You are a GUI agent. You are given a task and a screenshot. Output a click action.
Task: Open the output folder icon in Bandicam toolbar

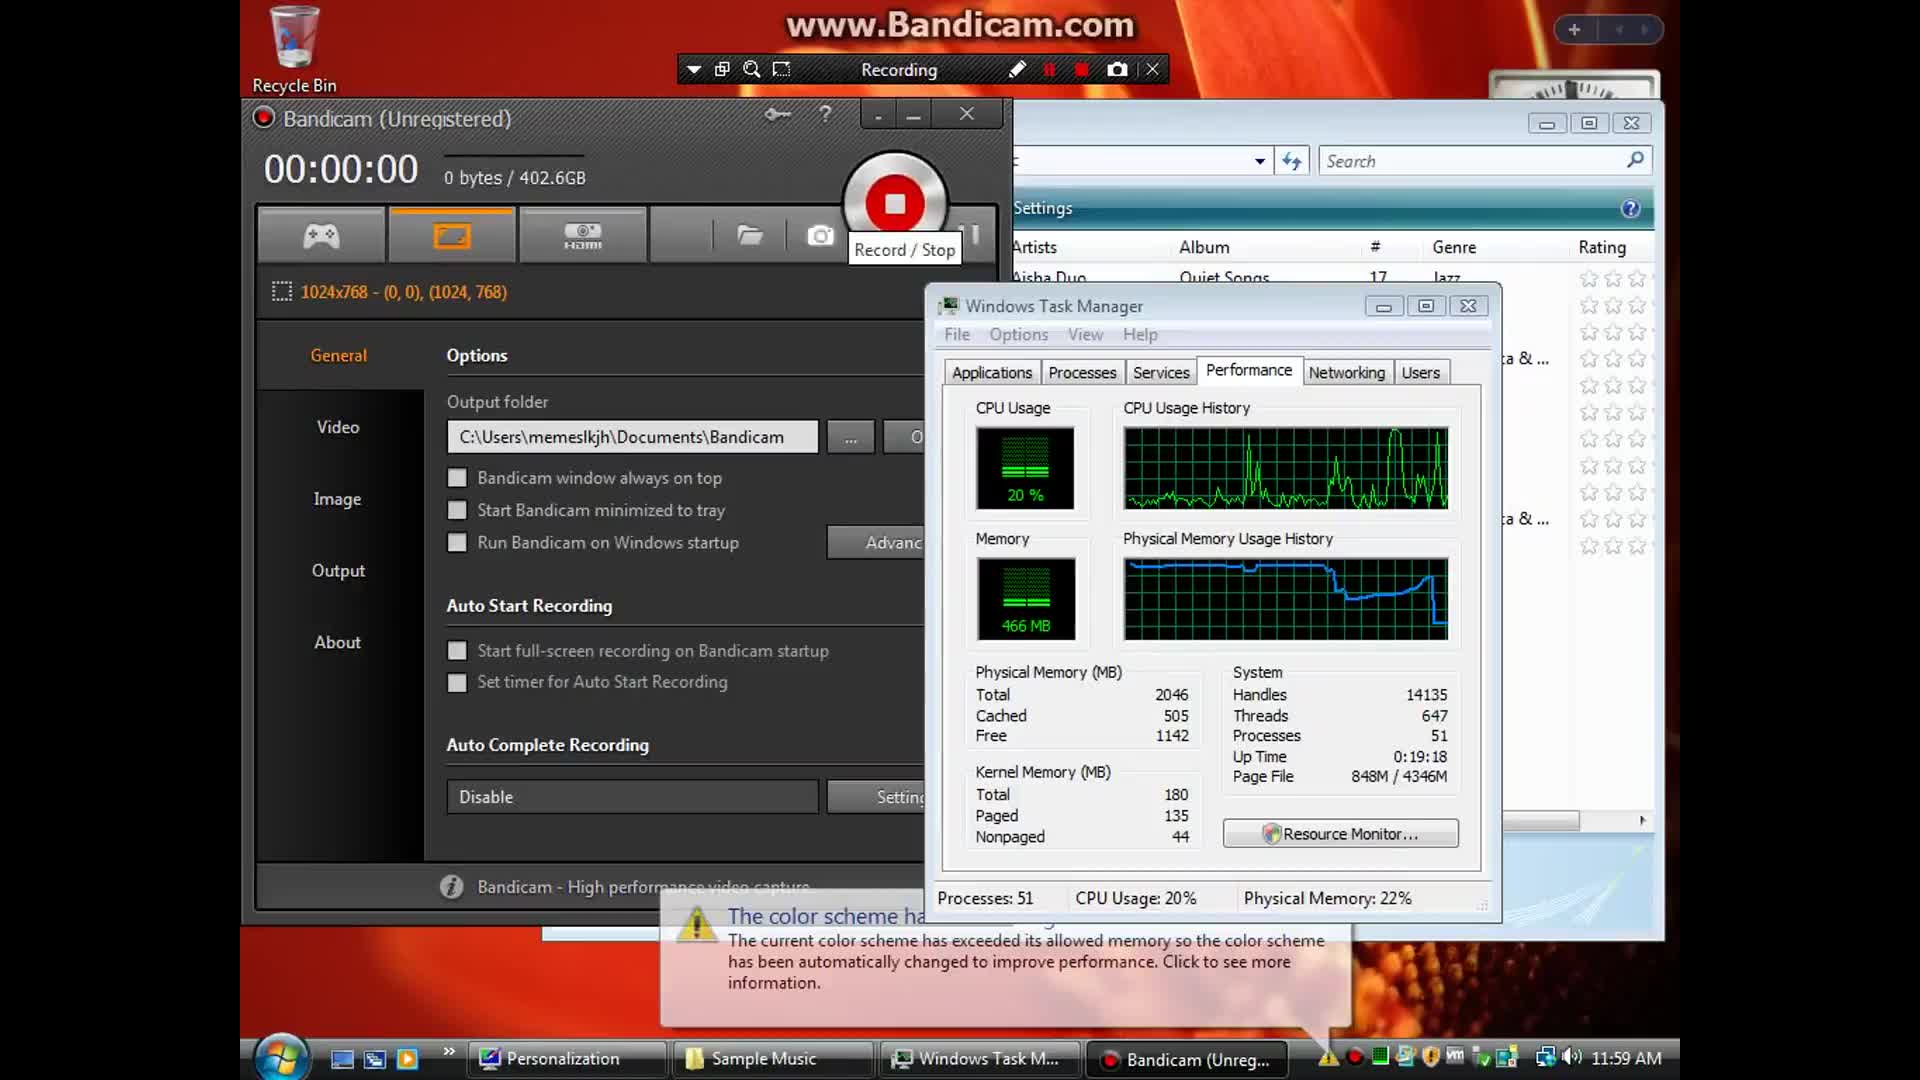click(750, 236)
